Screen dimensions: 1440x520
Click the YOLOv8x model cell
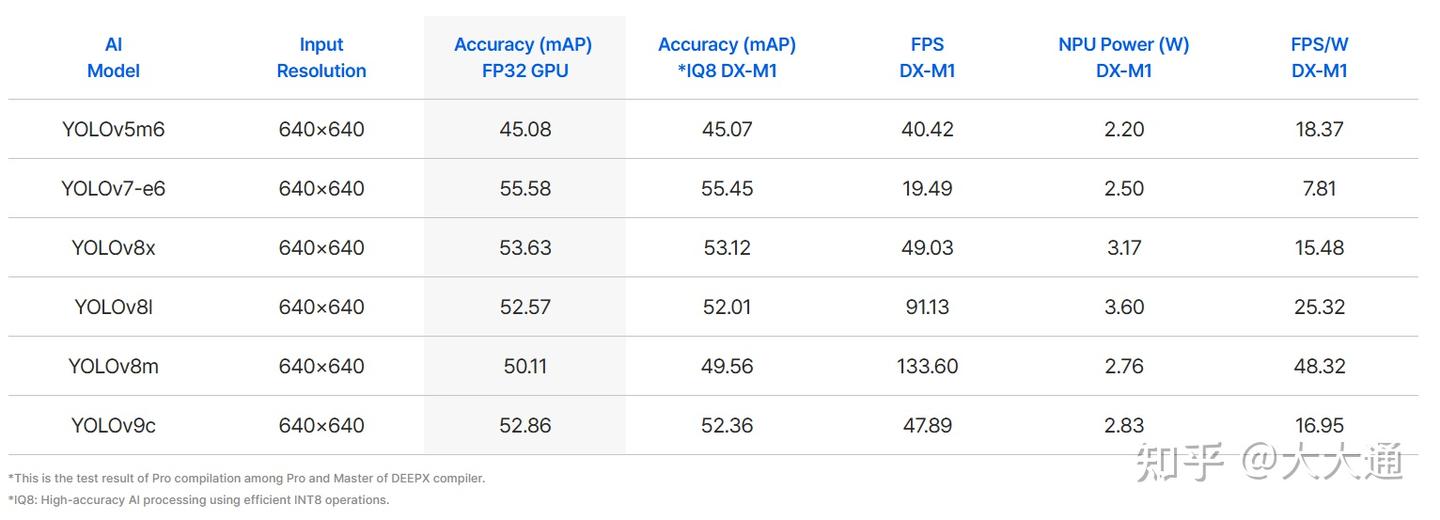click(x=113, y=248)
